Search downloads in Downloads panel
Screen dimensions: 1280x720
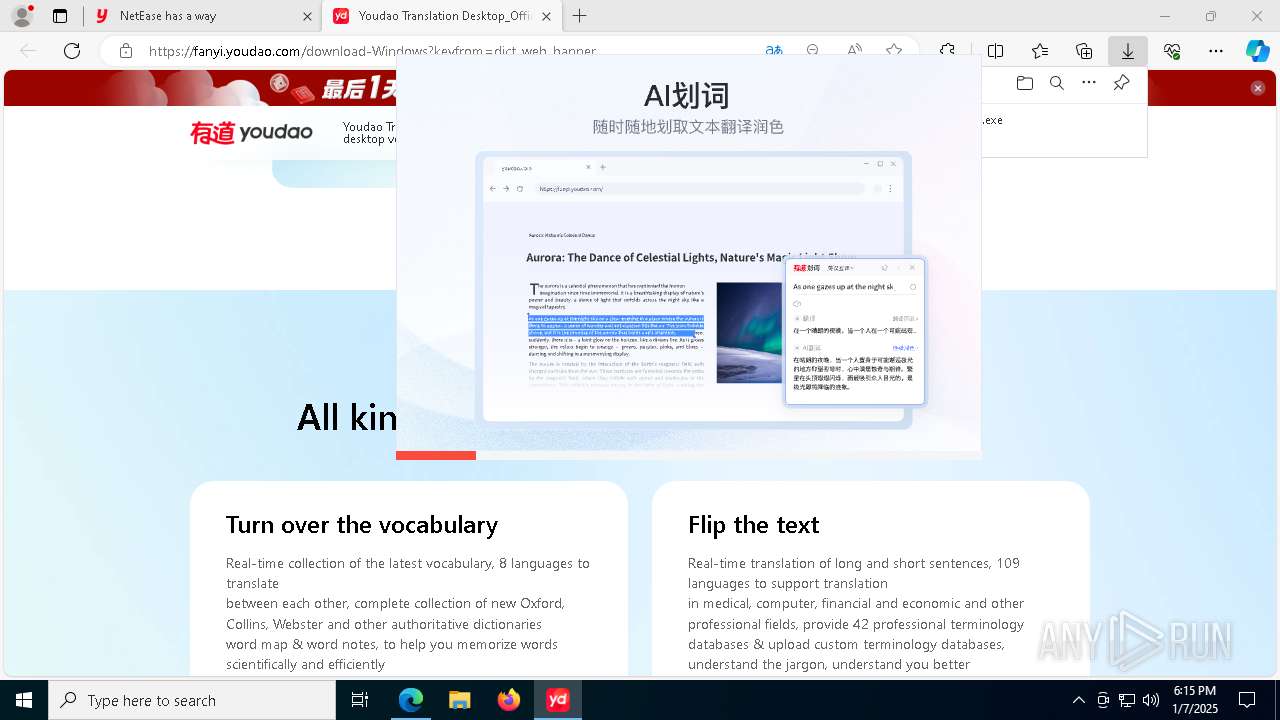click(1057, 83)
